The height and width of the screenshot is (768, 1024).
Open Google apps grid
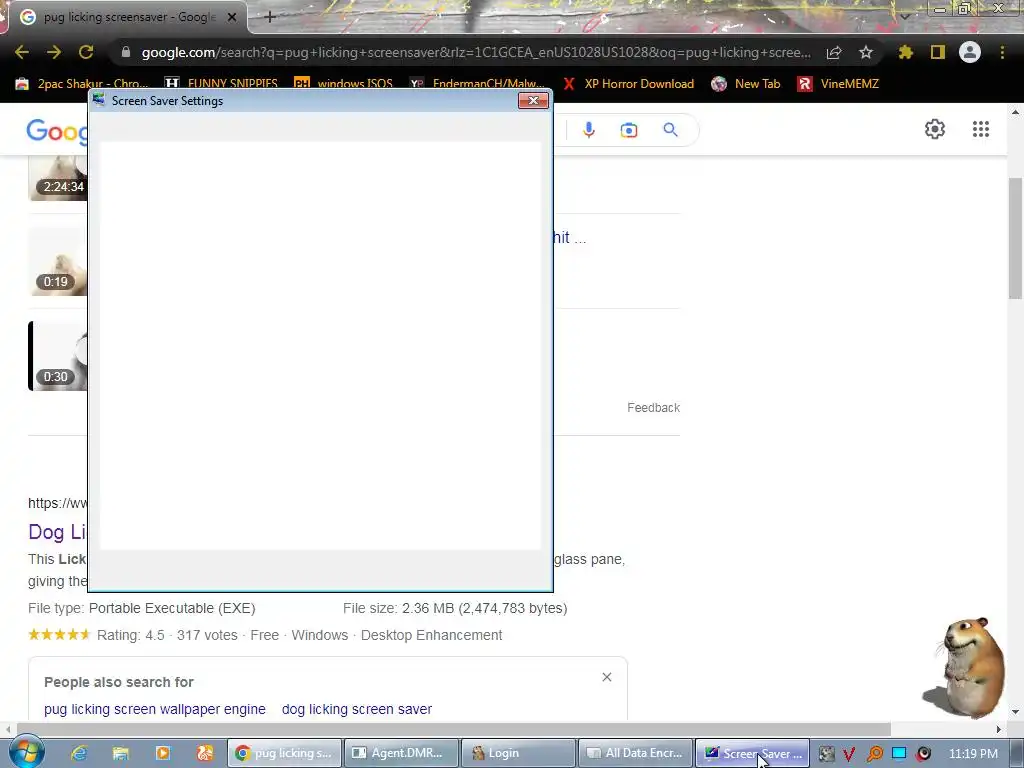980,129
